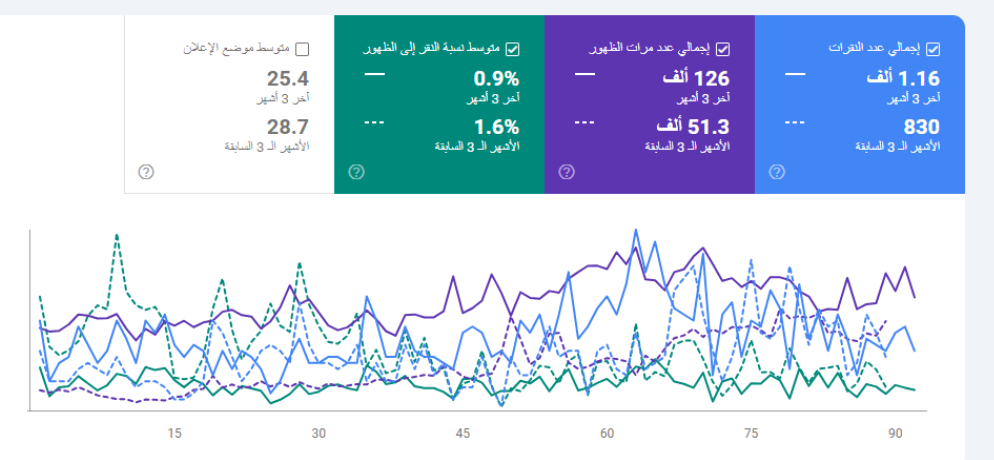Click day 45 on chart axis

pyautogui.click(x=463, y=433)
